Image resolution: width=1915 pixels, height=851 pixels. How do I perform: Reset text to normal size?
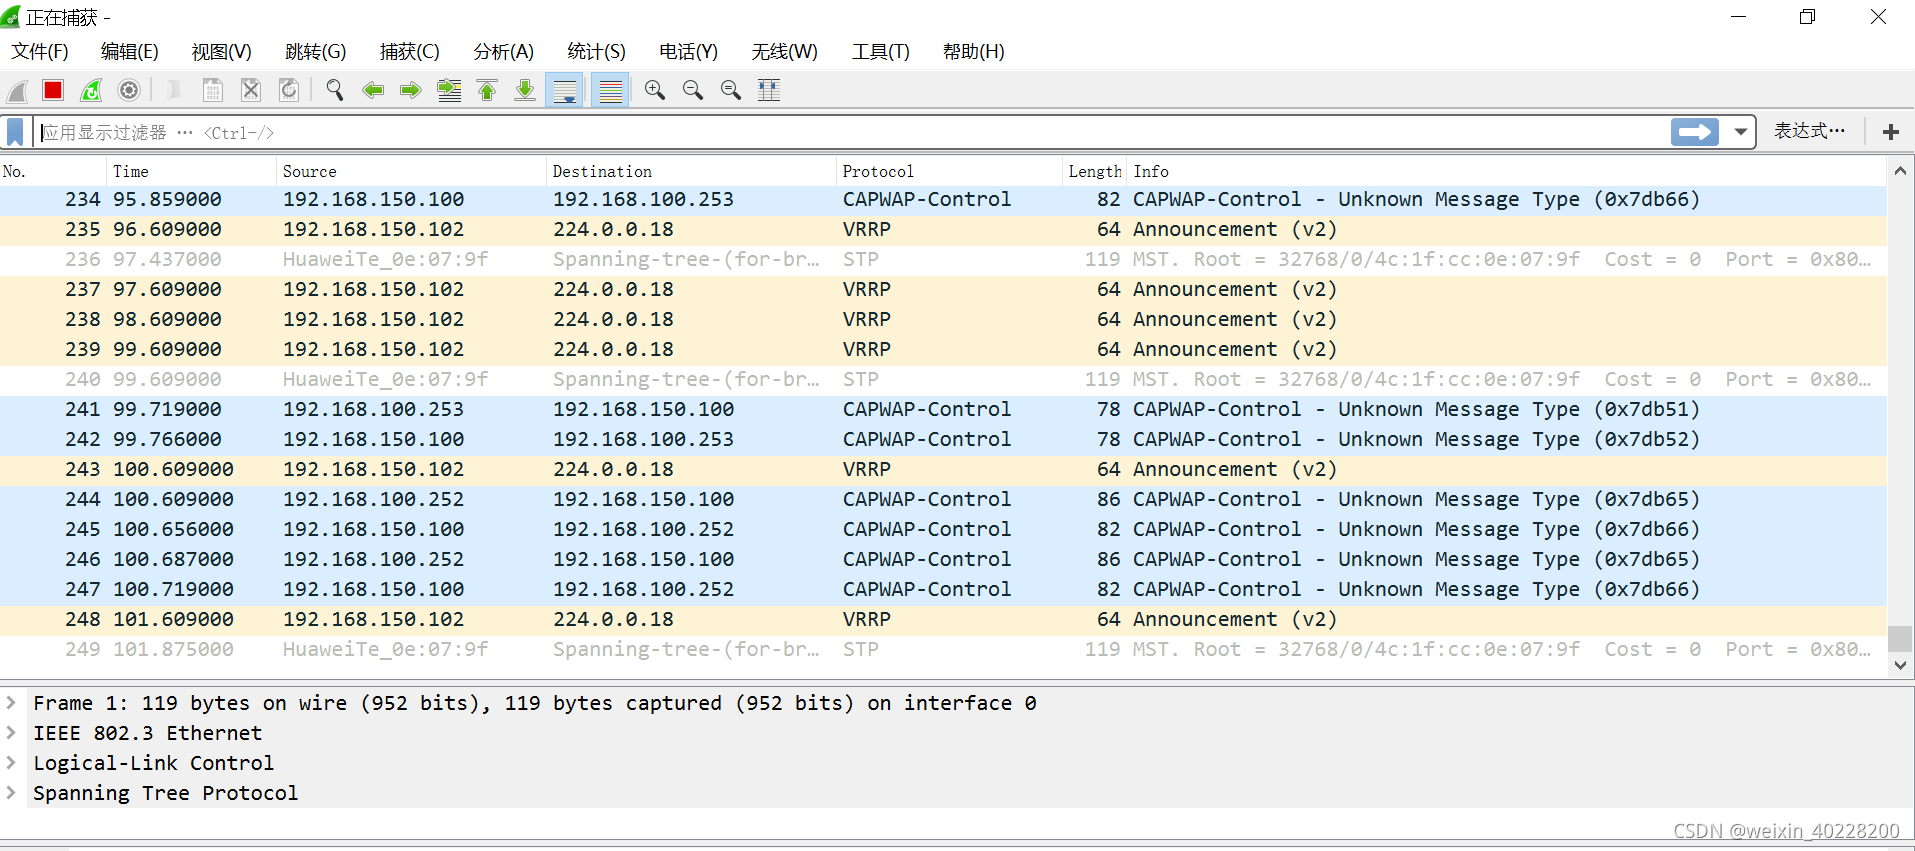731,91
